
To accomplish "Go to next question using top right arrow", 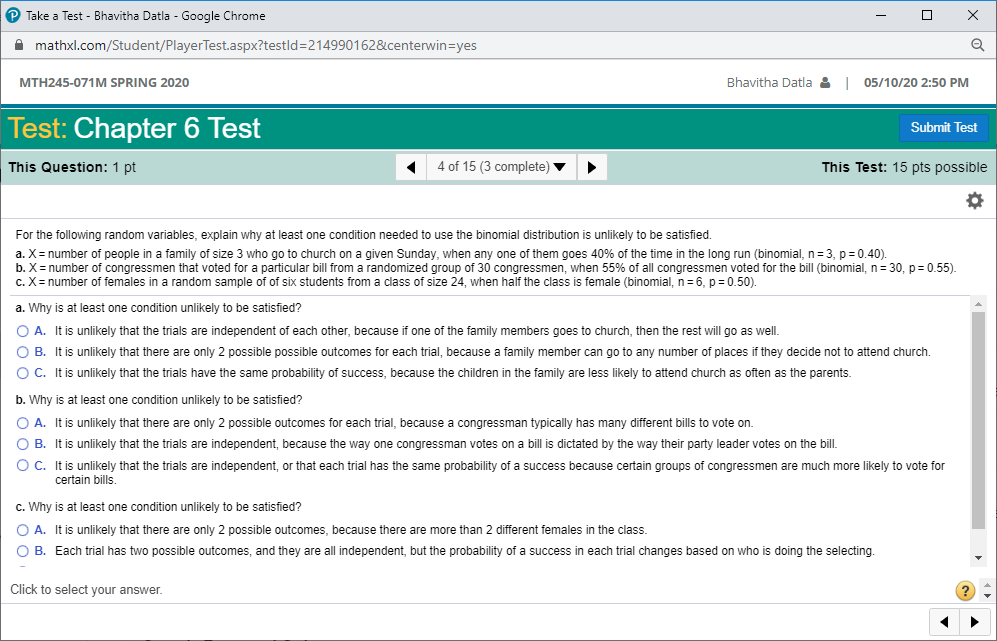I will (x=592, y=166).
